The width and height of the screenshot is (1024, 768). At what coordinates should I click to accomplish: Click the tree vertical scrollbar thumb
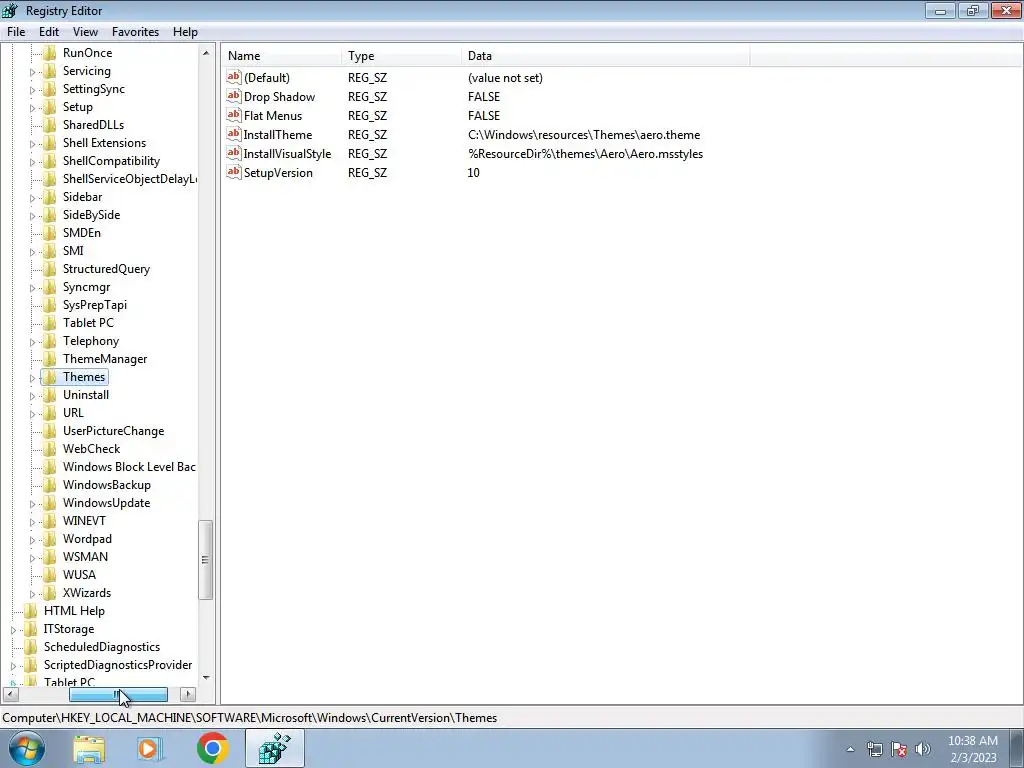(206, 560)
